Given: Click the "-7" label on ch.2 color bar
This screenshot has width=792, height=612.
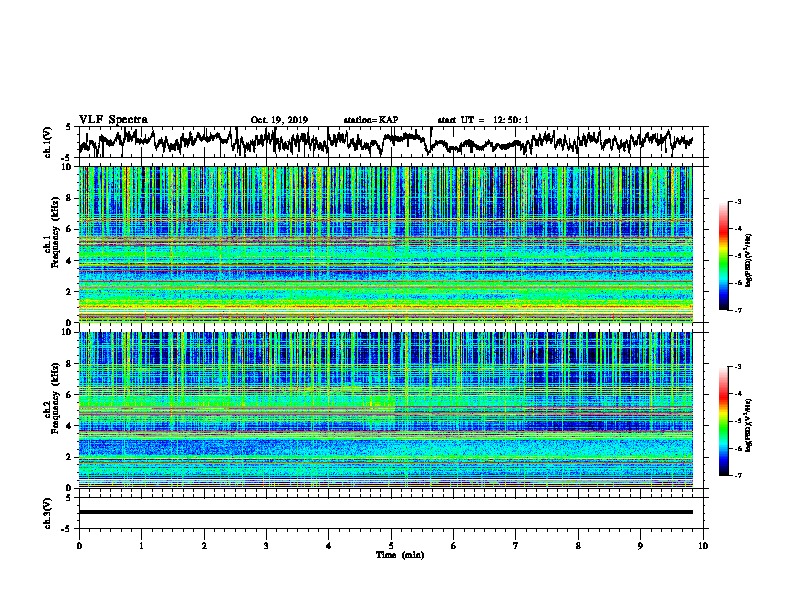Looking at the screenshot, I should coord(738,475).
